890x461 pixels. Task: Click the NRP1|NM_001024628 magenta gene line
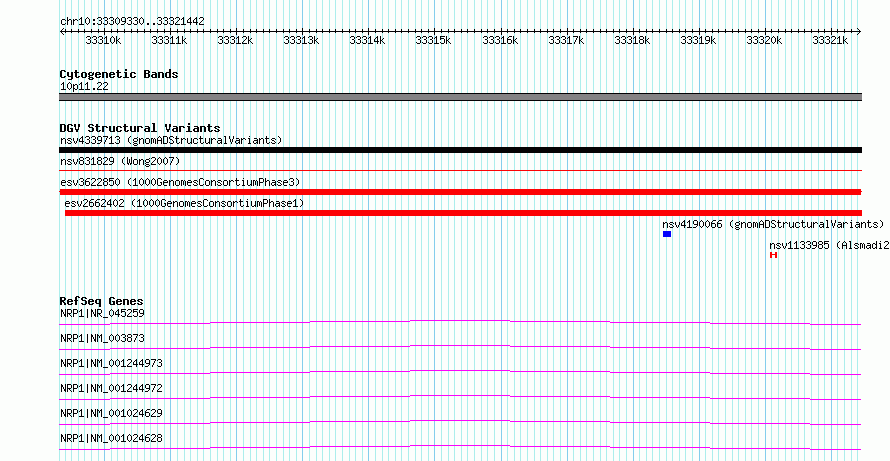click(460, 447)
